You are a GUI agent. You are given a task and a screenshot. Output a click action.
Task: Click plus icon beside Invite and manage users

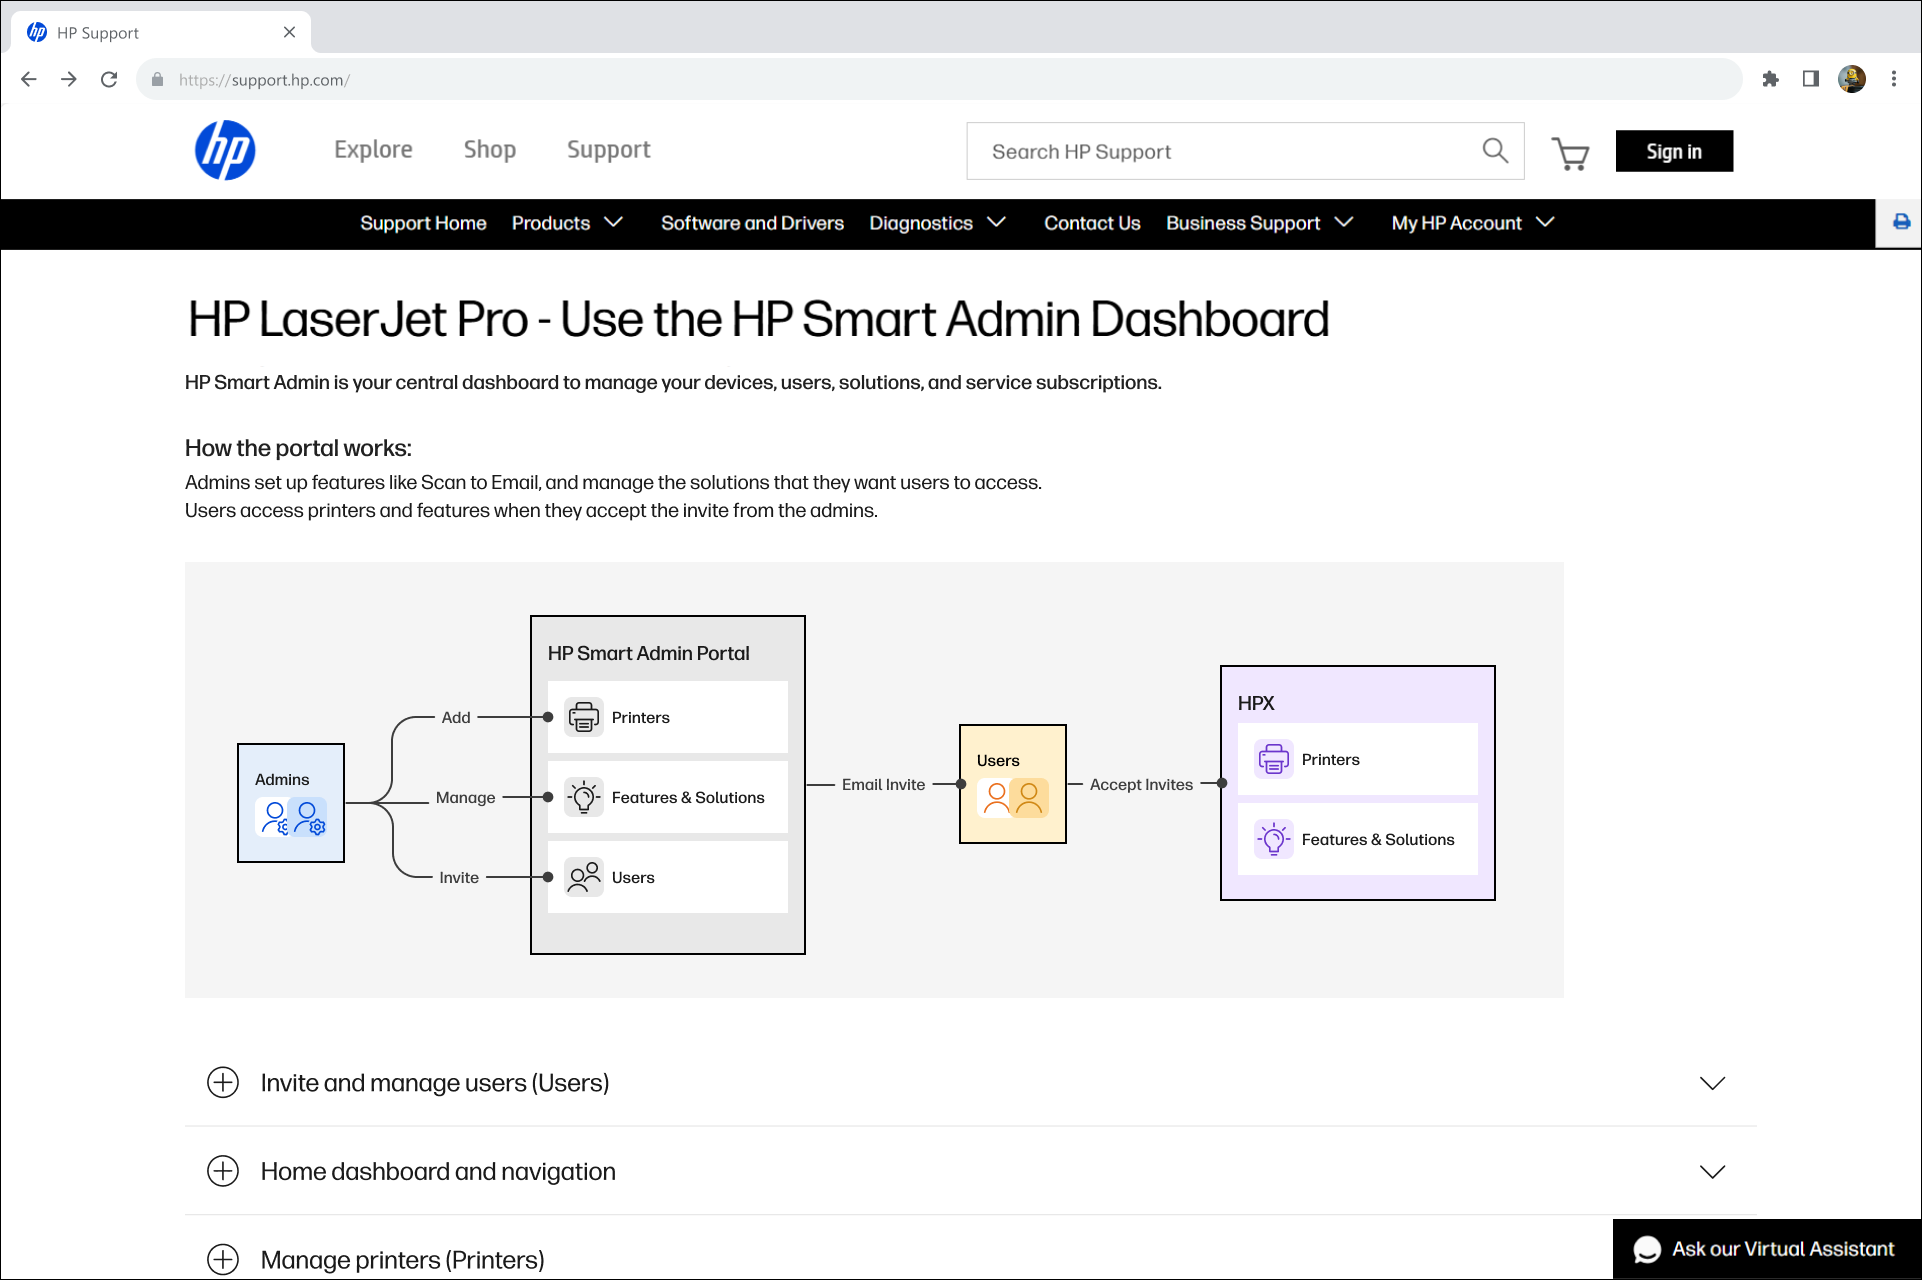pyautogui.click(x=223, y=1082)
